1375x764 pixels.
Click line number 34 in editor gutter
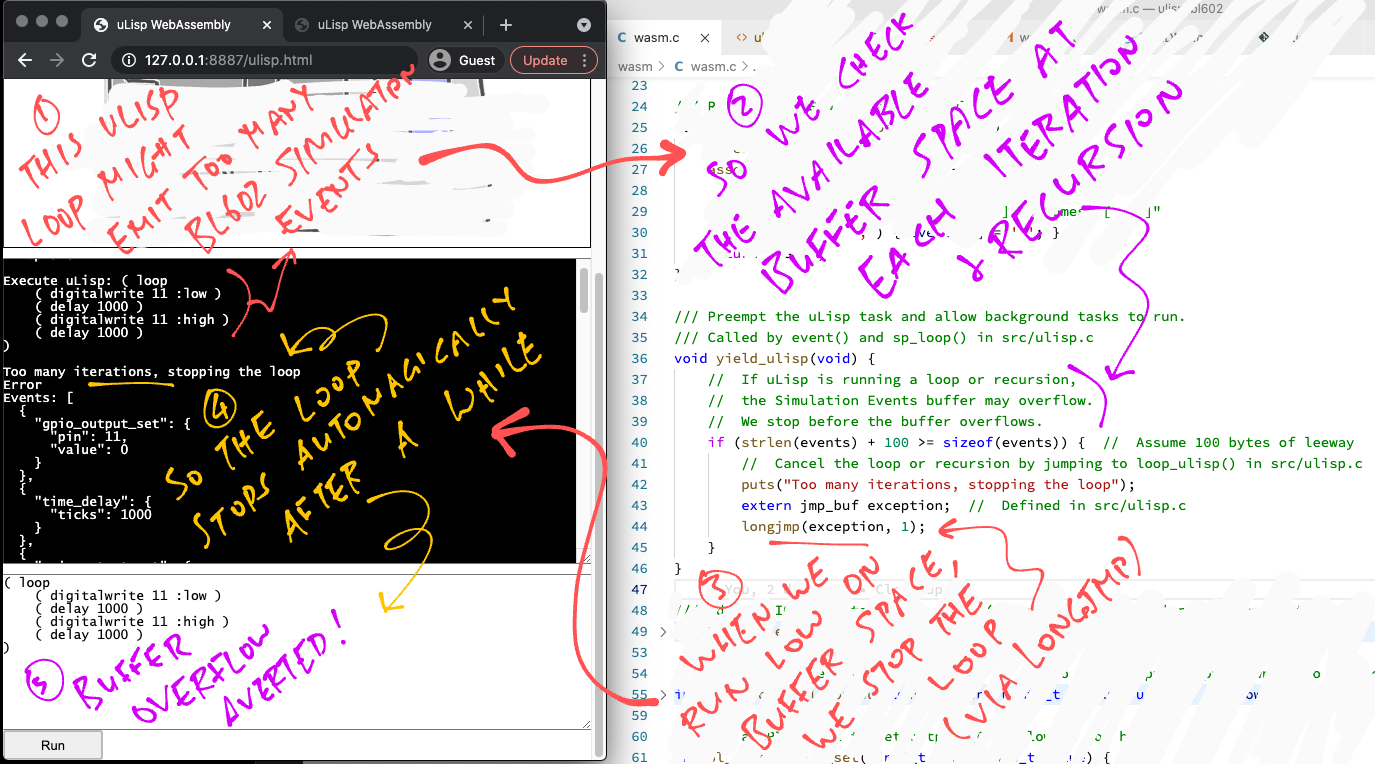(640, 316)
